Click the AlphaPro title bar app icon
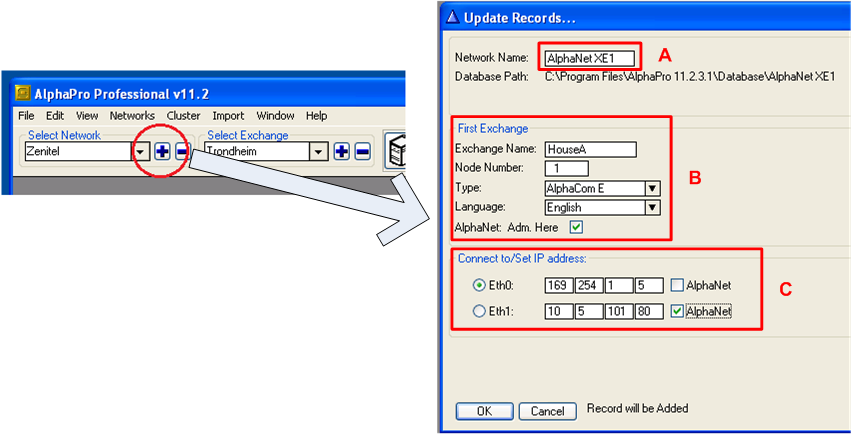The height and width of the screenshot is (434, 852). pyautogui.click(x=23, y=93)
